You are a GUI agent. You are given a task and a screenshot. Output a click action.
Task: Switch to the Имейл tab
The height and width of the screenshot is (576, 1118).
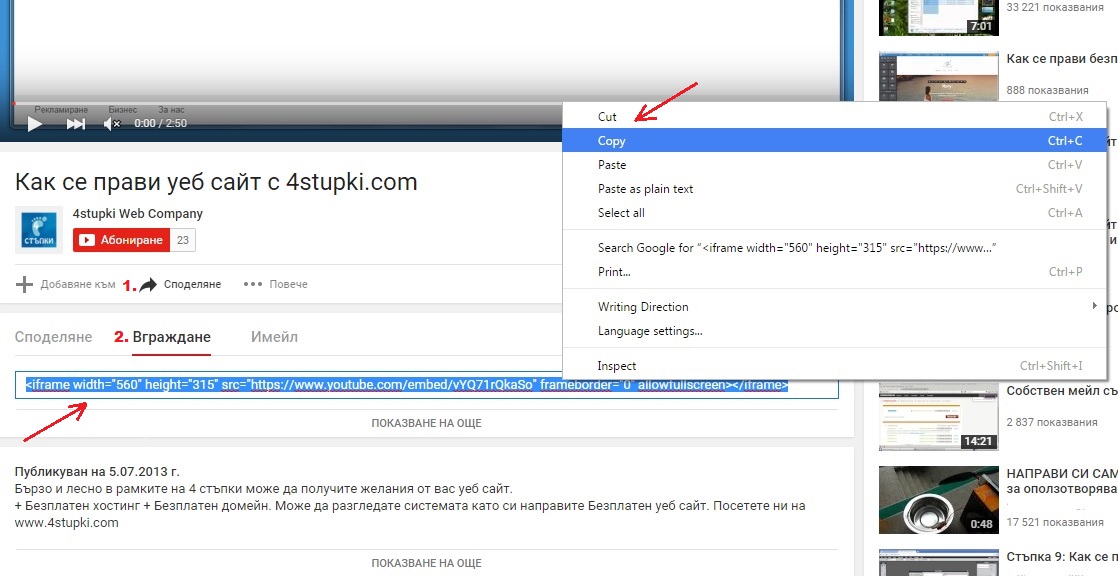pyautogui.click(x=275, y=336)
